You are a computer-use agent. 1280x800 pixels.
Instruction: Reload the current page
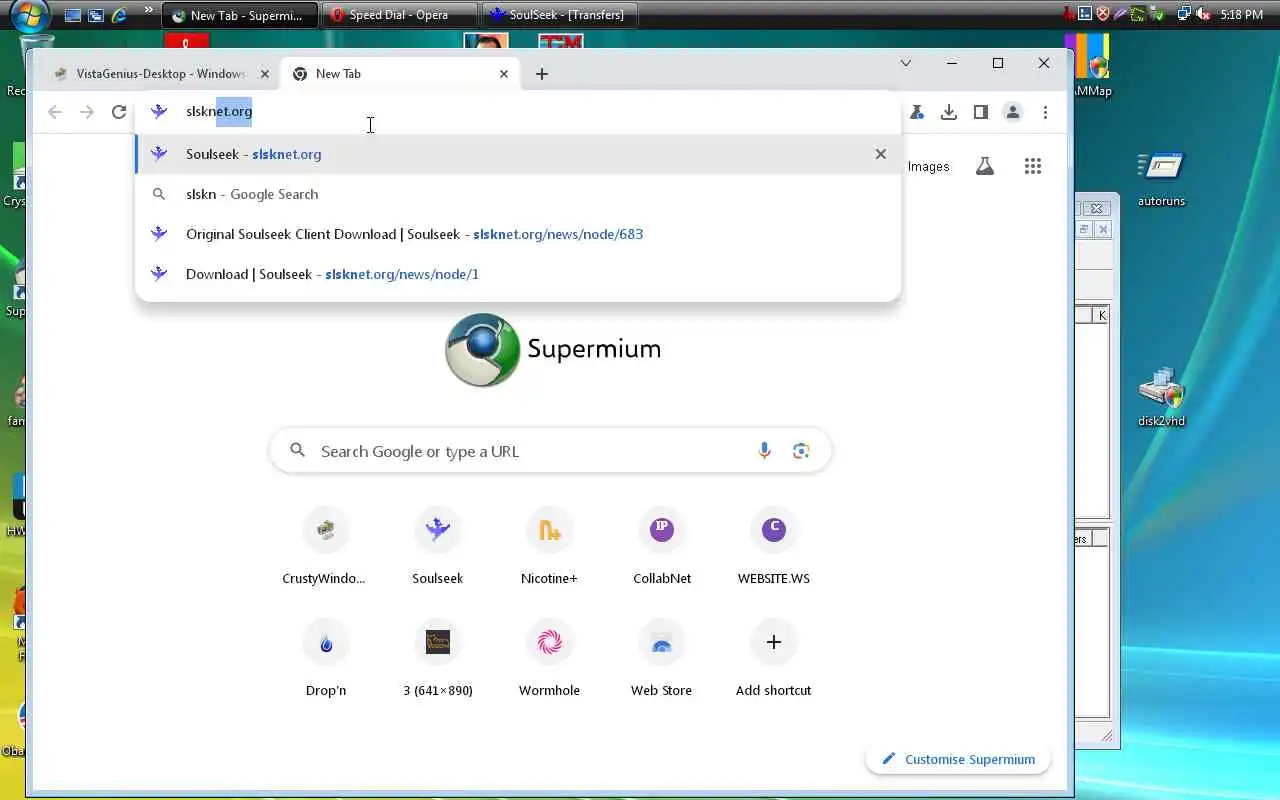point(119,112)
